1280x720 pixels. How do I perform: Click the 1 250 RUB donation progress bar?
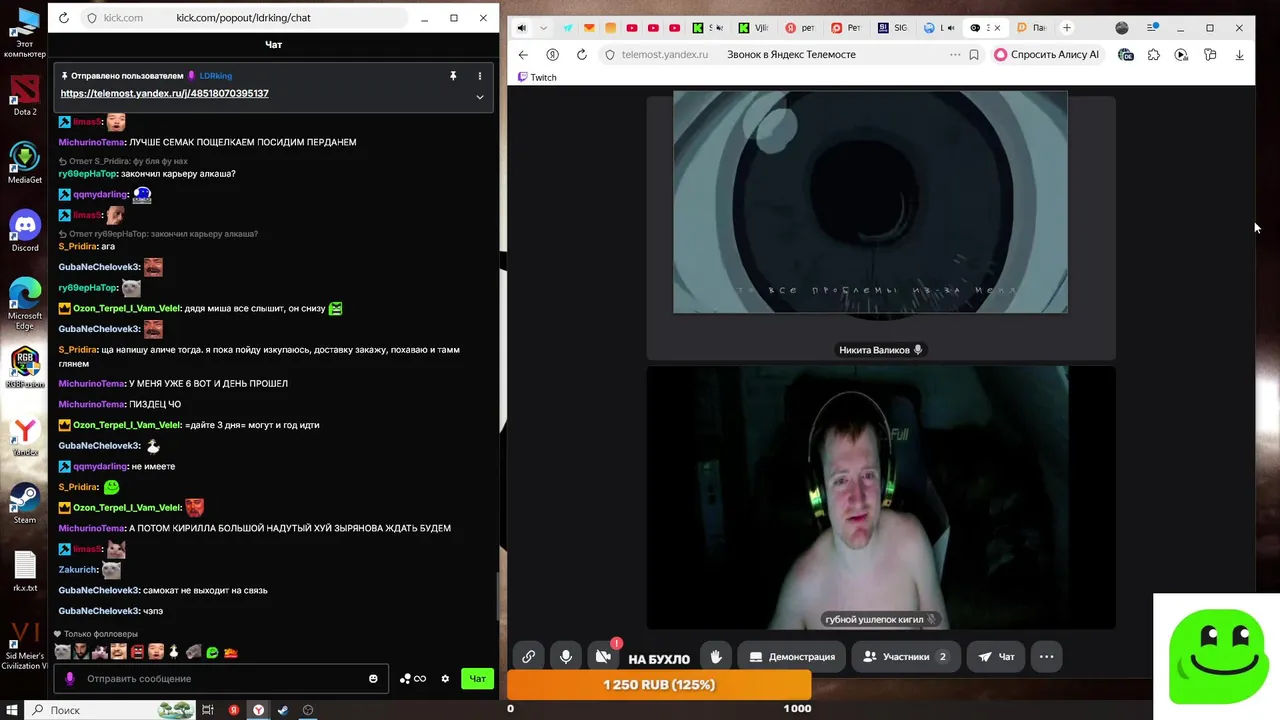click(x=659, y=685)
